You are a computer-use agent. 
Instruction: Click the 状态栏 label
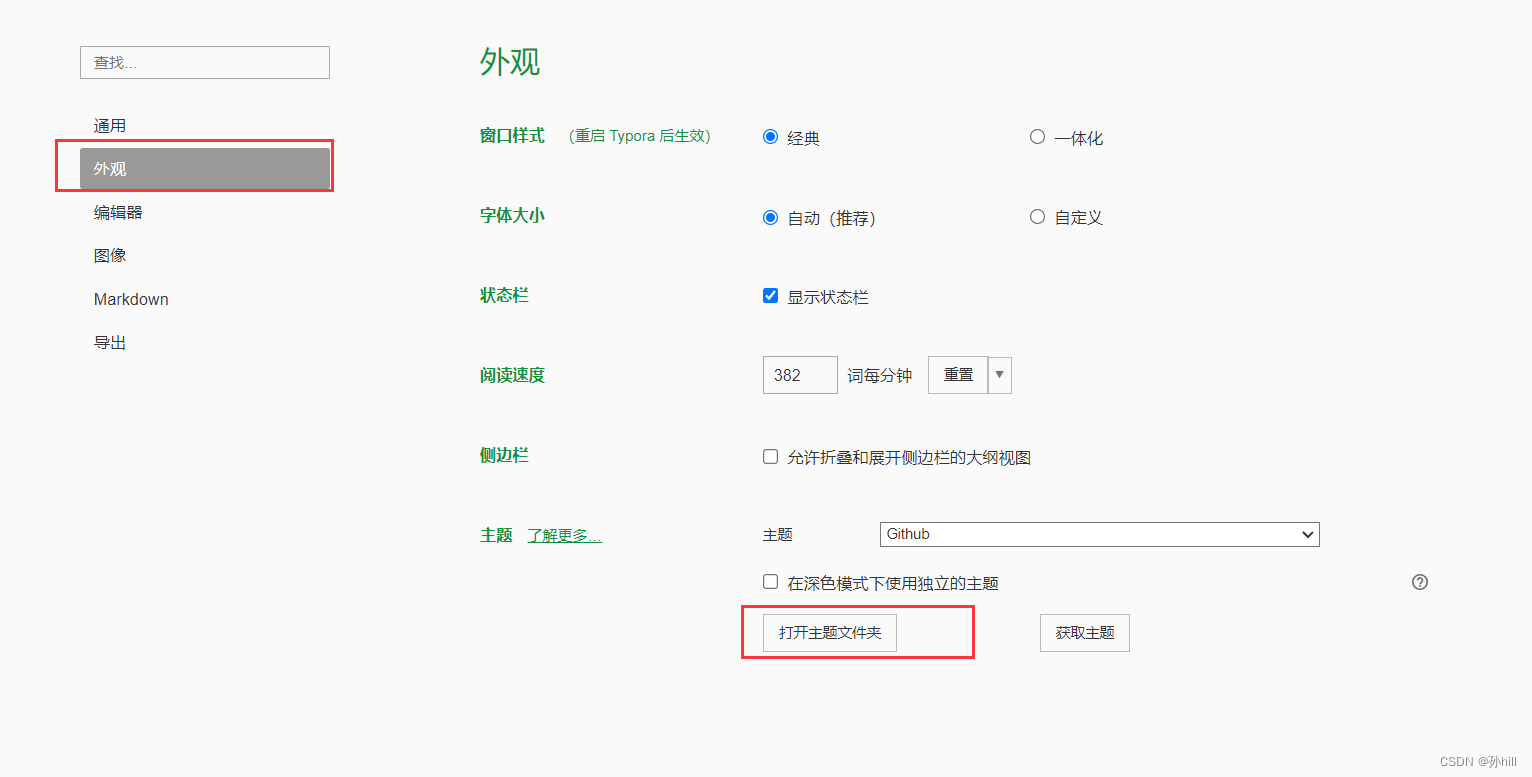tap(504, 296)
